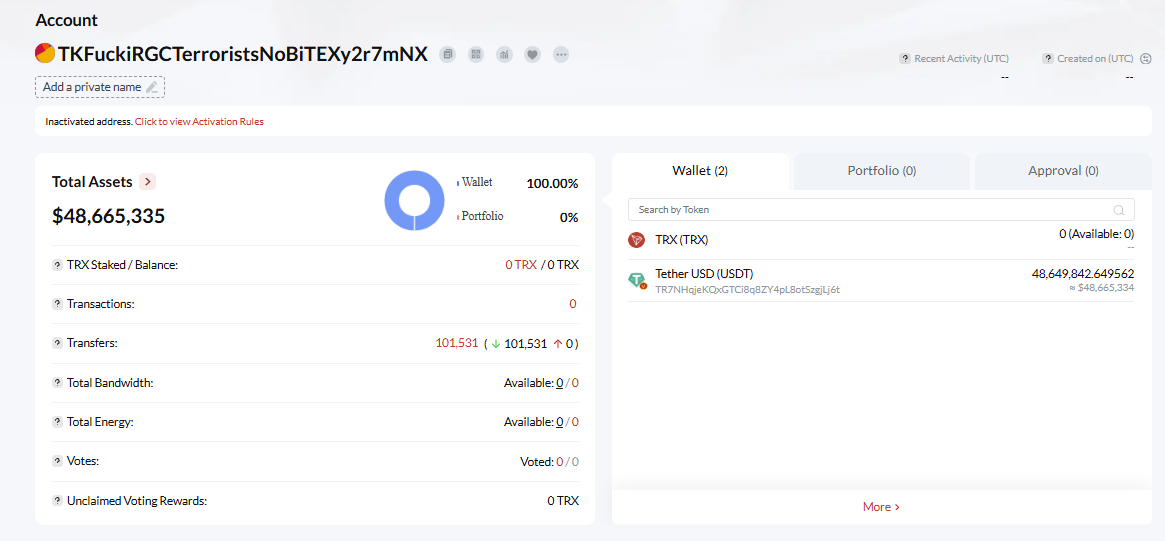This screenshot has height=541, width=1165.
Task: Click the help icon next to Total Energy
Action: [57, 422]
